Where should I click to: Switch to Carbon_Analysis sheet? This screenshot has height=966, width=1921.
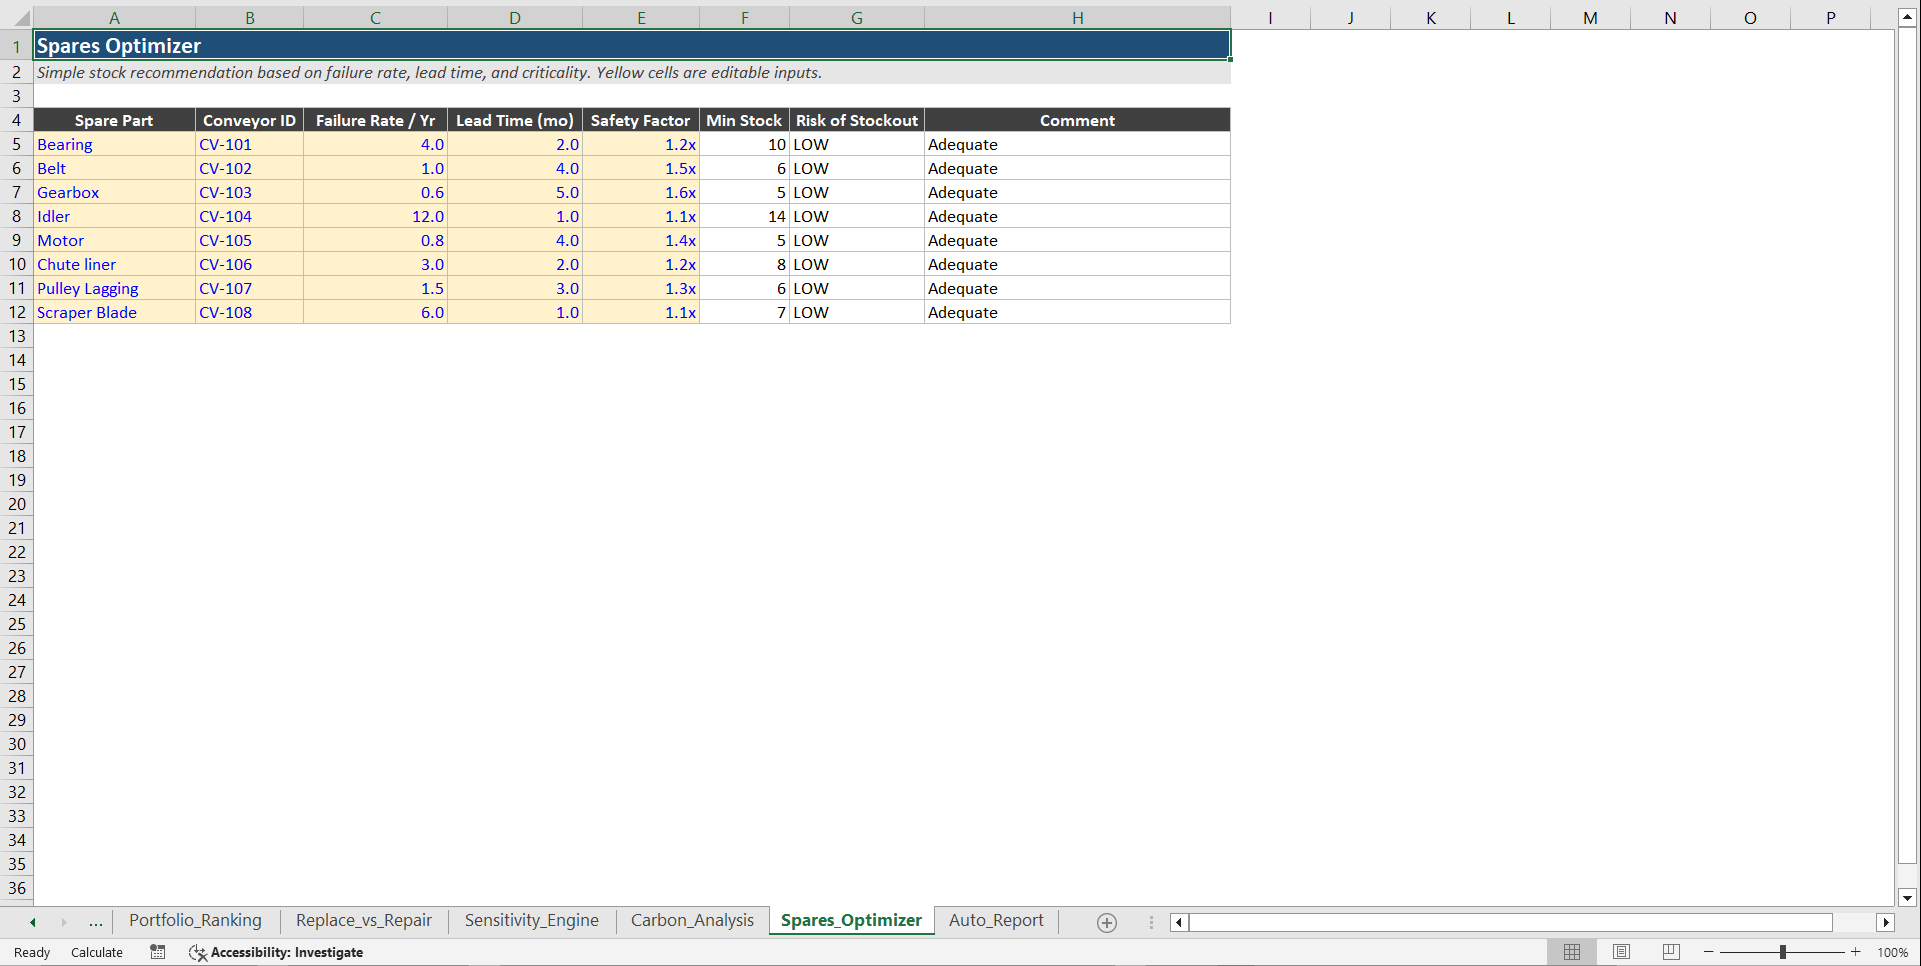click(x=692, y=921)
